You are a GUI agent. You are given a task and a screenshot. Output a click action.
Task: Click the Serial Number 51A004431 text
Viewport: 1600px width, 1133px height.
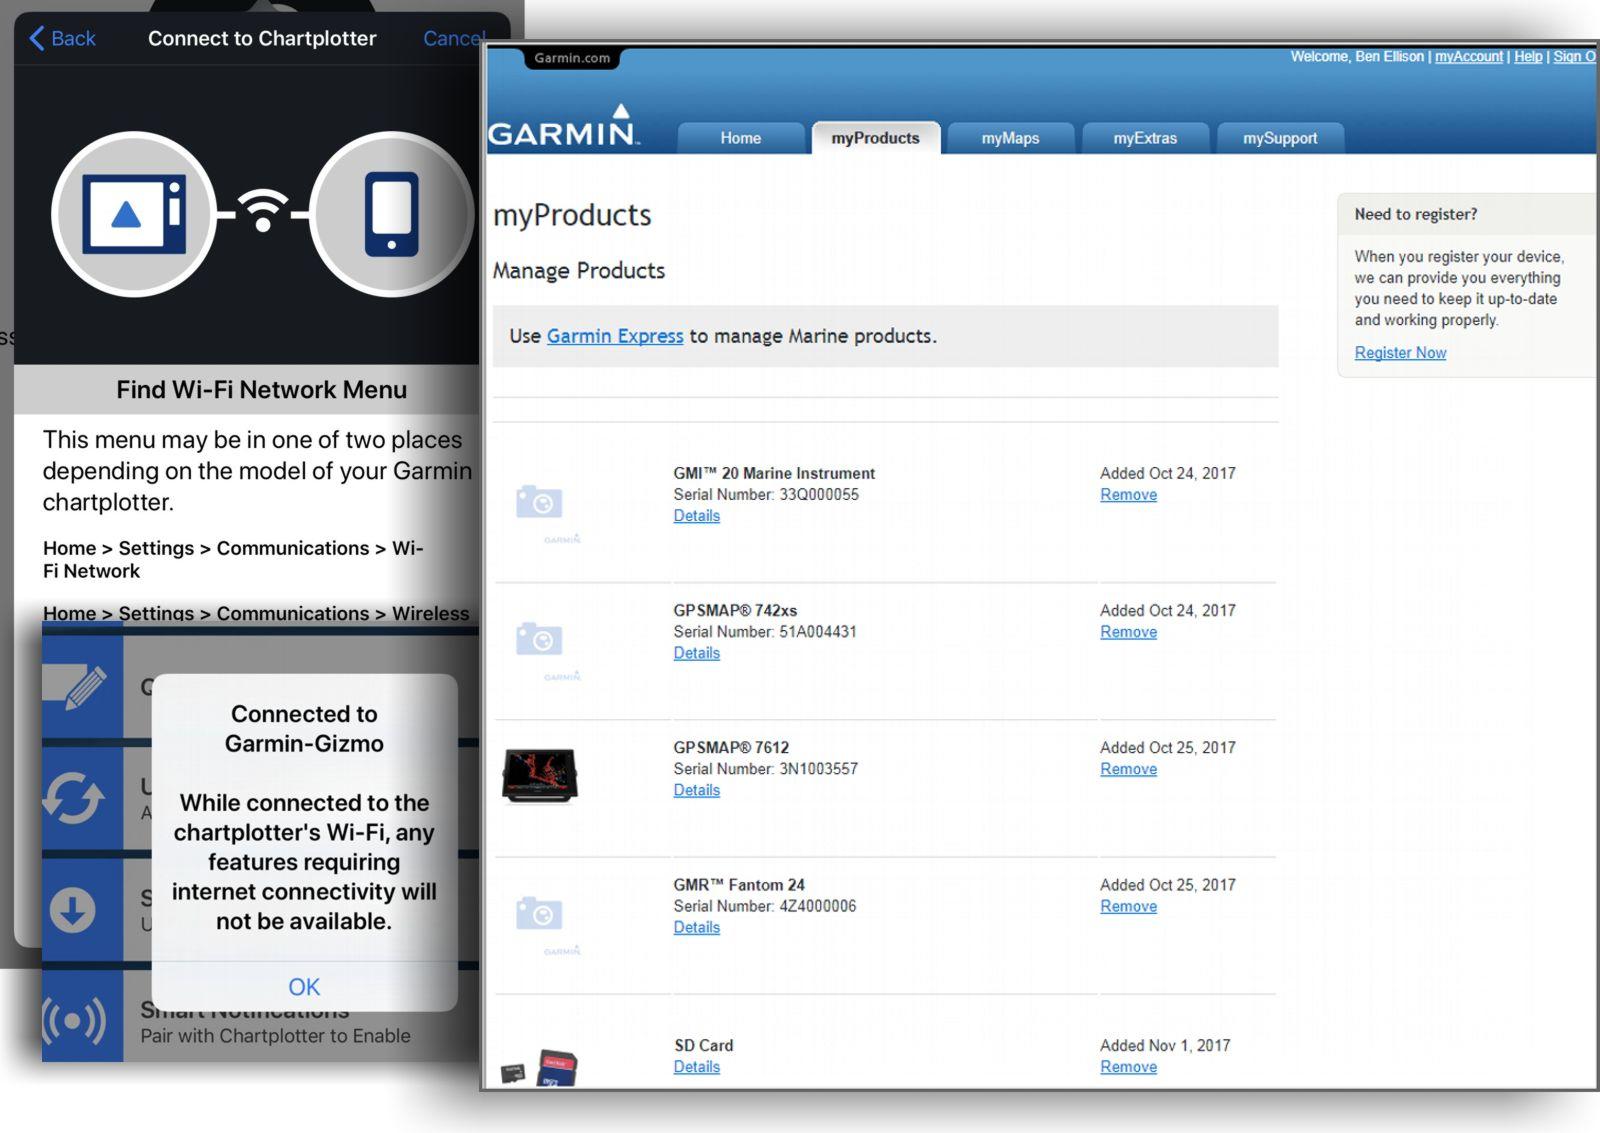[765, 631]
